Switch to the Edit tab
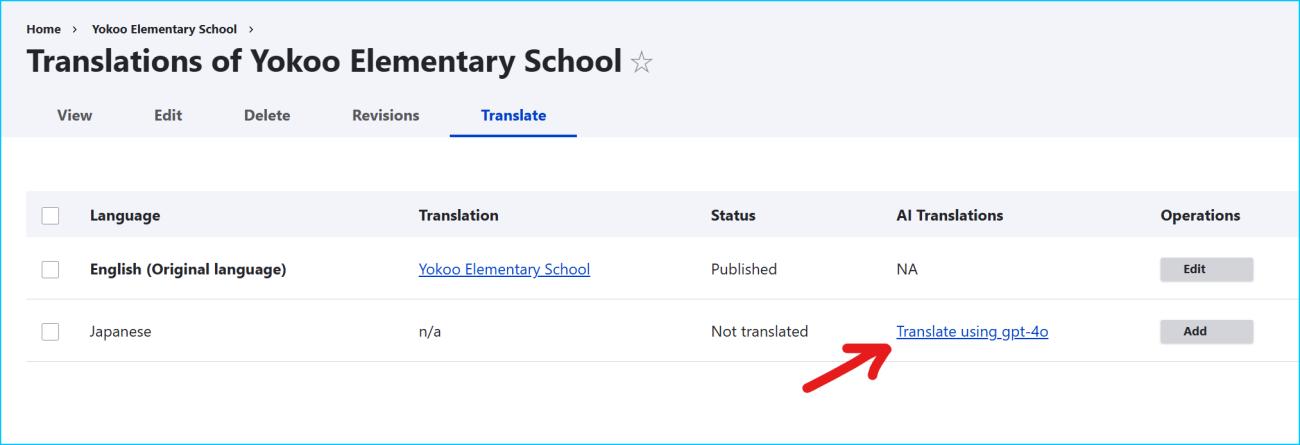The width and height of the screenshot is (1300, 445). pos(168,115)
